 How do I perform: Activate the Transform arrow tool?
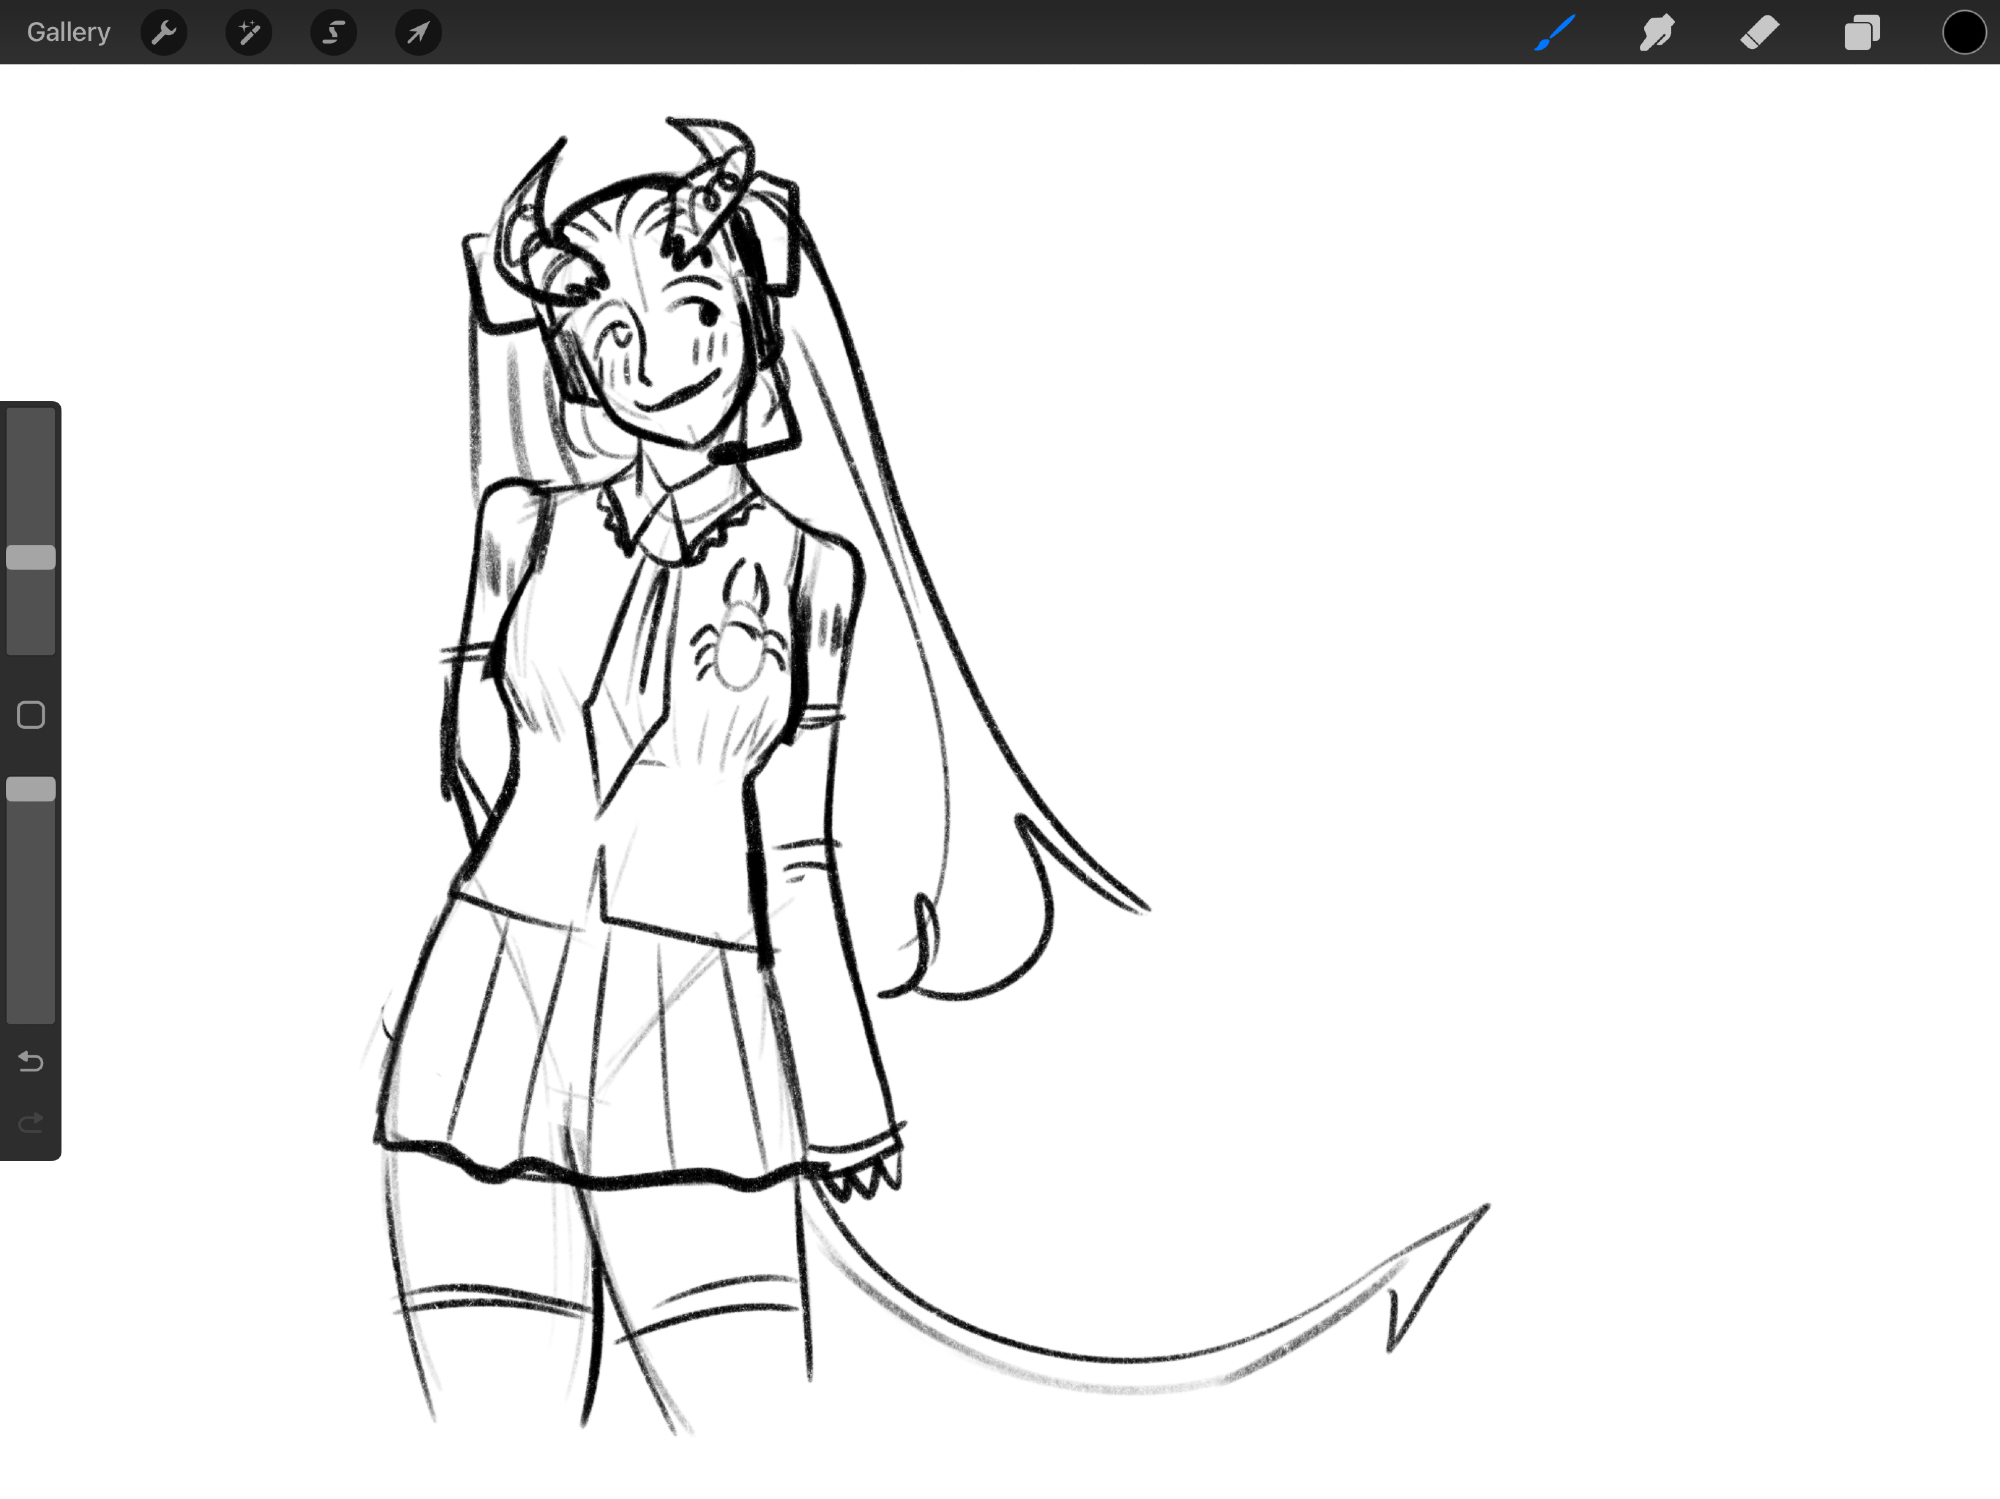click(x=418, y=33)
